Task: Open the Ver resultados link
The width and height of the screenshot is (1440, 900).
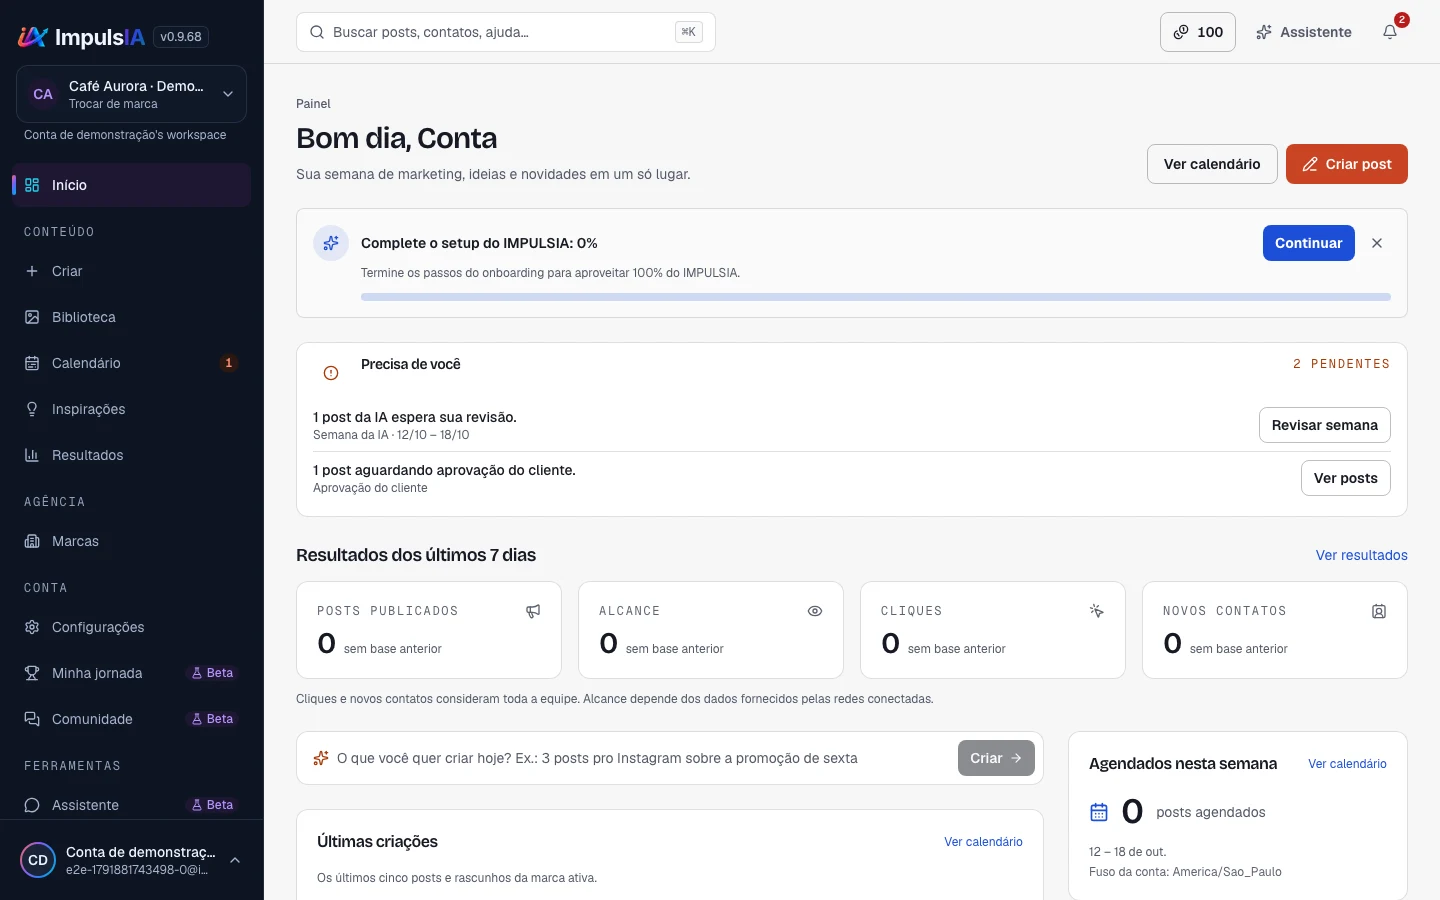Action: point(1361,555)
